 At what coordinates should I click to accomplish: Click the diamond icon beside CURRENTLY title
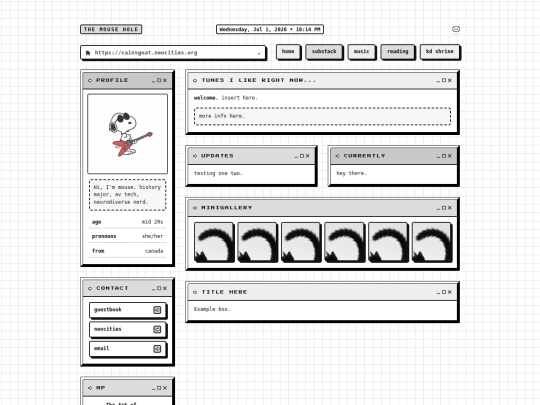tap(338, 156)
